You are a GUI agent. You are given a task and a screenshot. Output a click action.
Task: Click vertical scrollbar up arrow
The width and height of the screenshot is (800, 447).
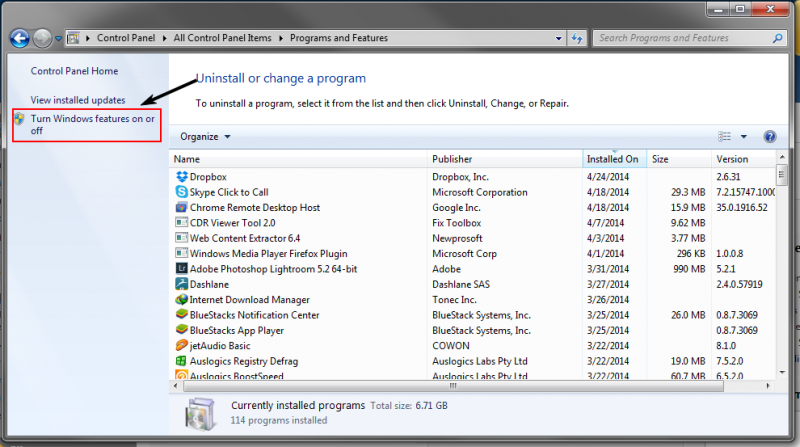coord(782,156)
